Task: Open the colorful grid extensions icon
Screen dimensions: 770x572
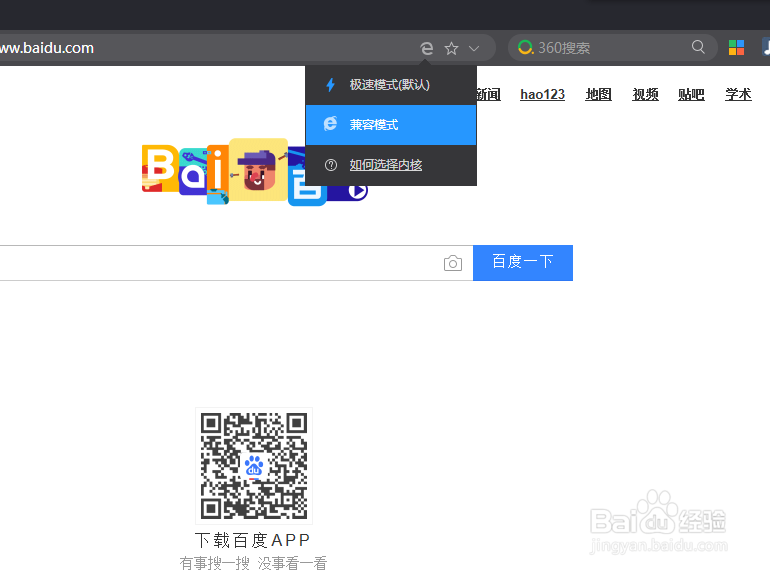Action: [736, 48]
